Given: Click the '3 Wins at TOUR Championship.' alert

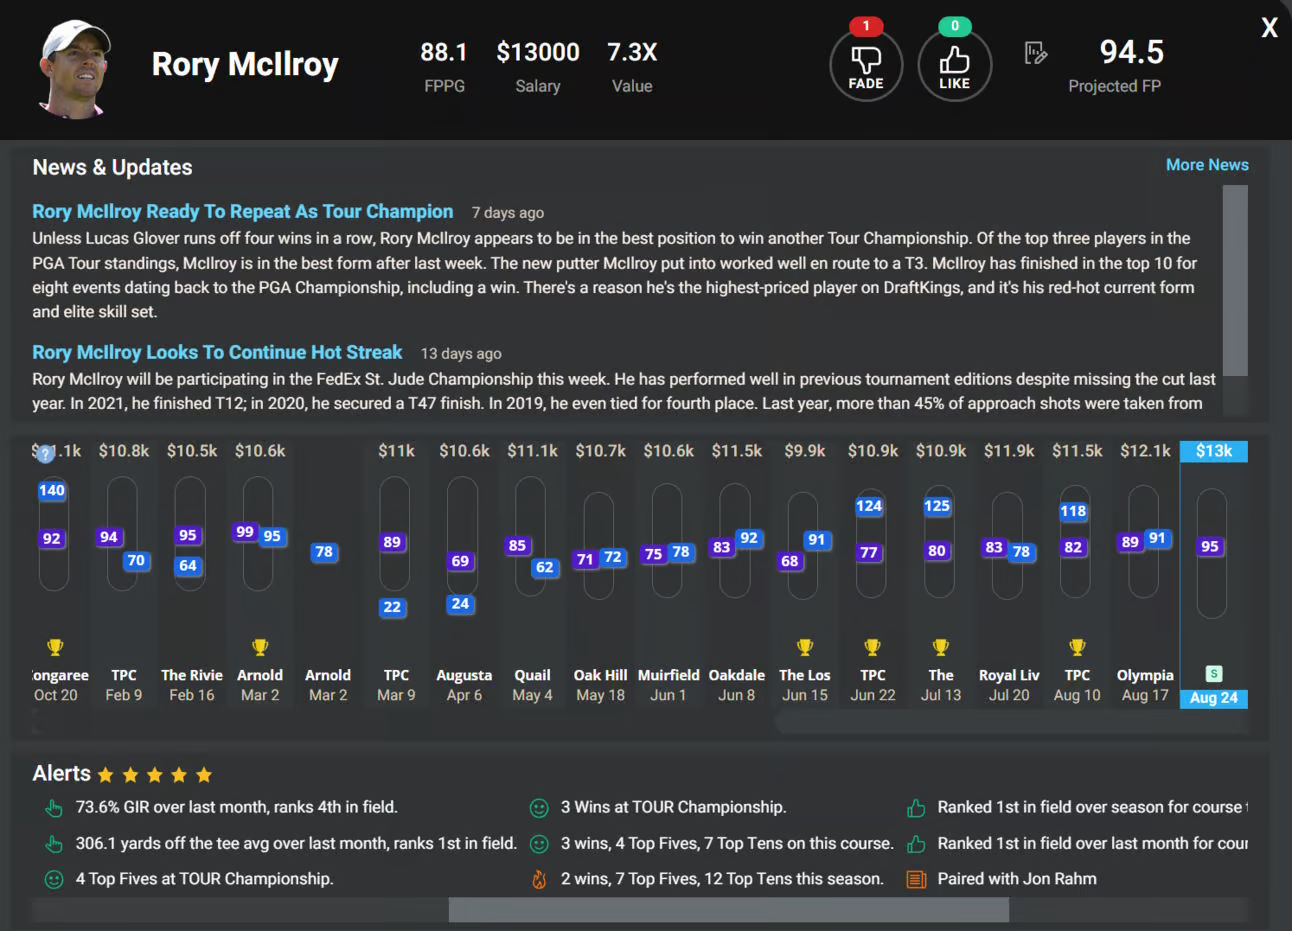Looking at the screenshot, I should coord(673,807).
